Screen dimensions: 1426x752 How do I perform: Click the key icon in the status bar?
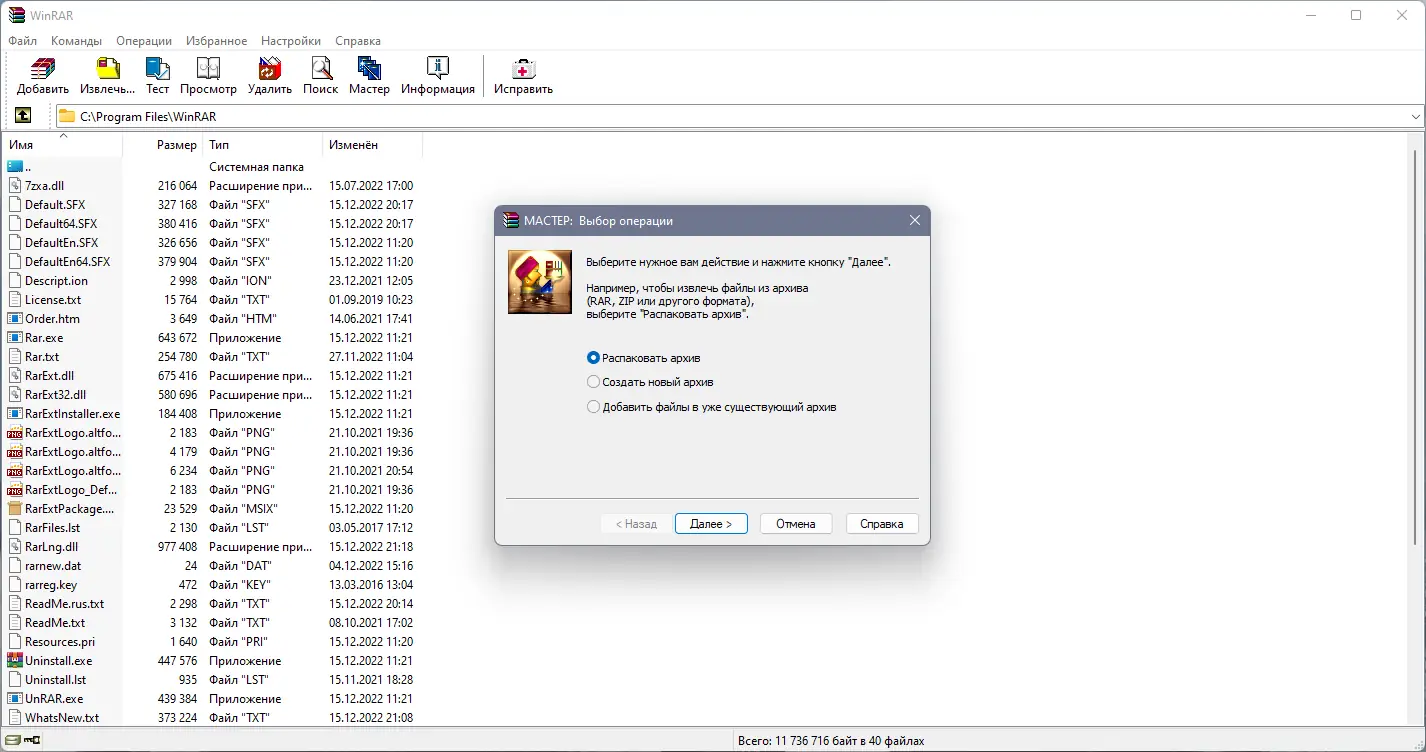[x=32, y=741]
